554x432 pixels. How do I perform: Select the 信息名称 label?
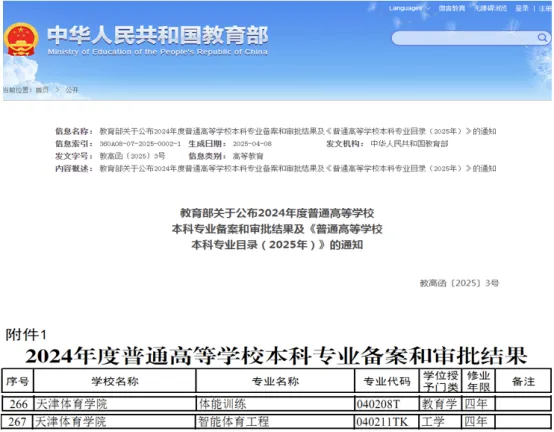coord(73,131)
